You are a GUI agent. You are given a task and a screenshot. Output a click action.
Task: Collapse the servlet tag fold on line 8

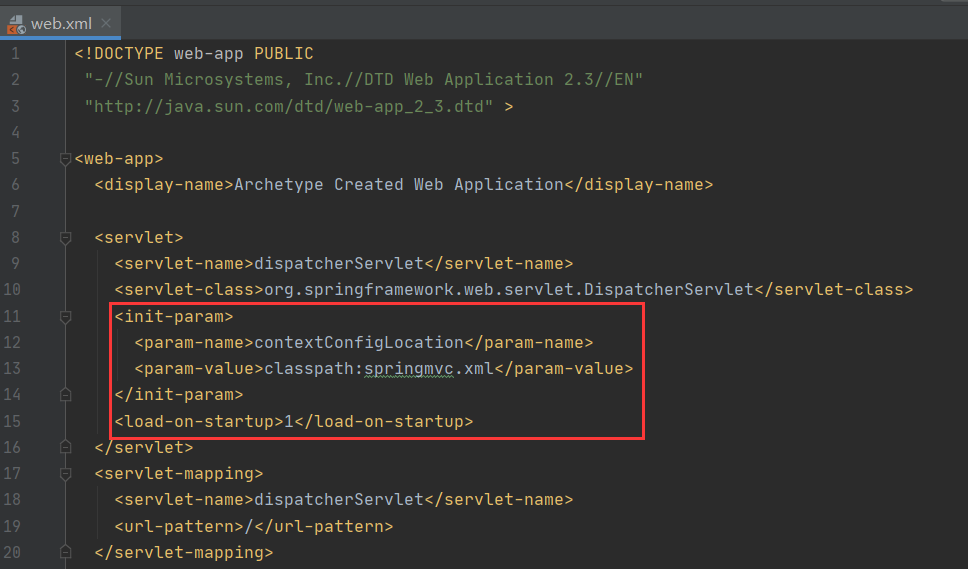(65, 238)
